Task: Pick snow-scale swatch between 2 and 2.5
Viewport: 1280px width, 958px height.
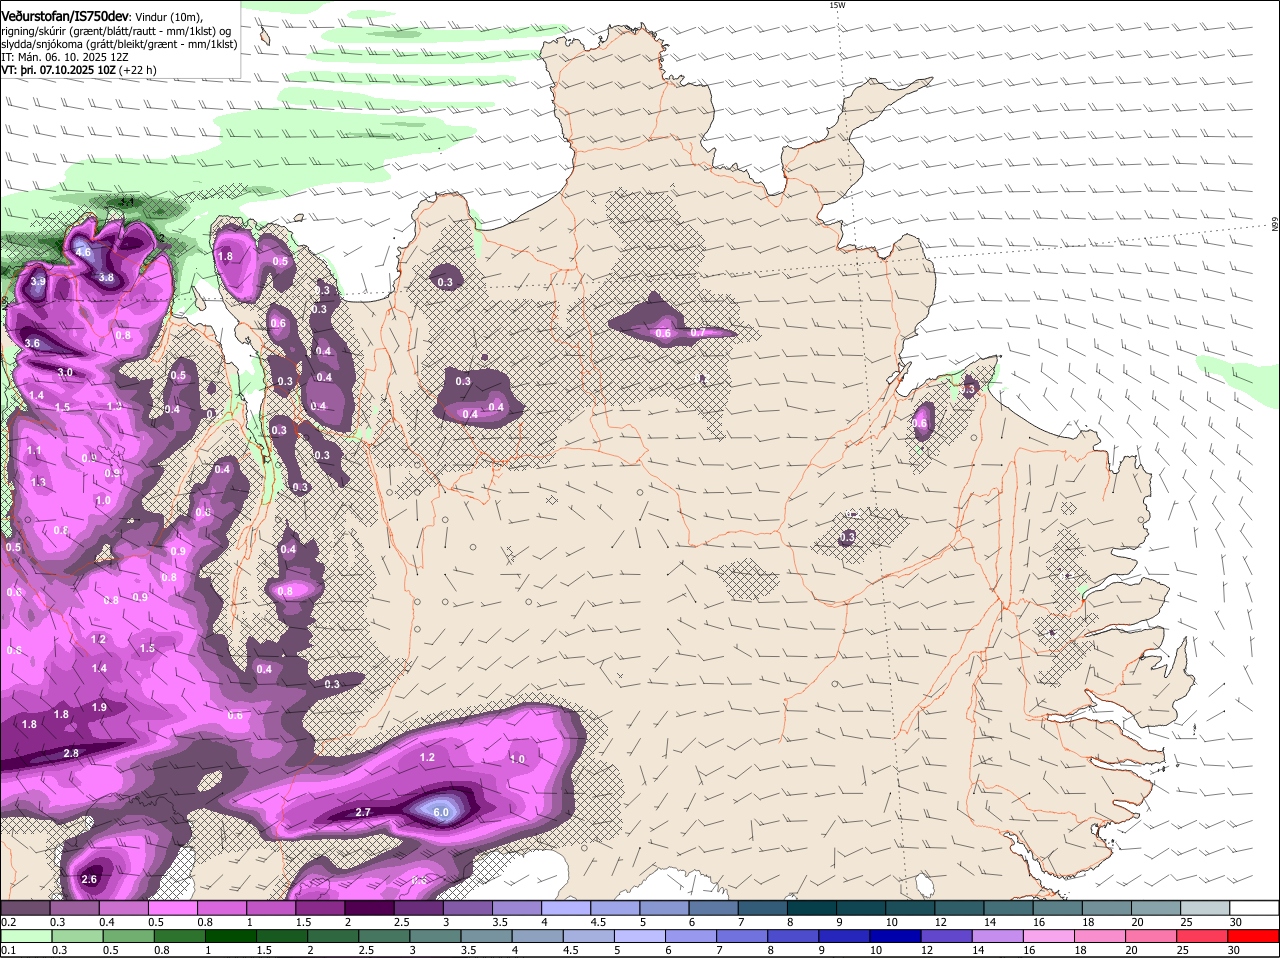Action: (x=368, y=907)
